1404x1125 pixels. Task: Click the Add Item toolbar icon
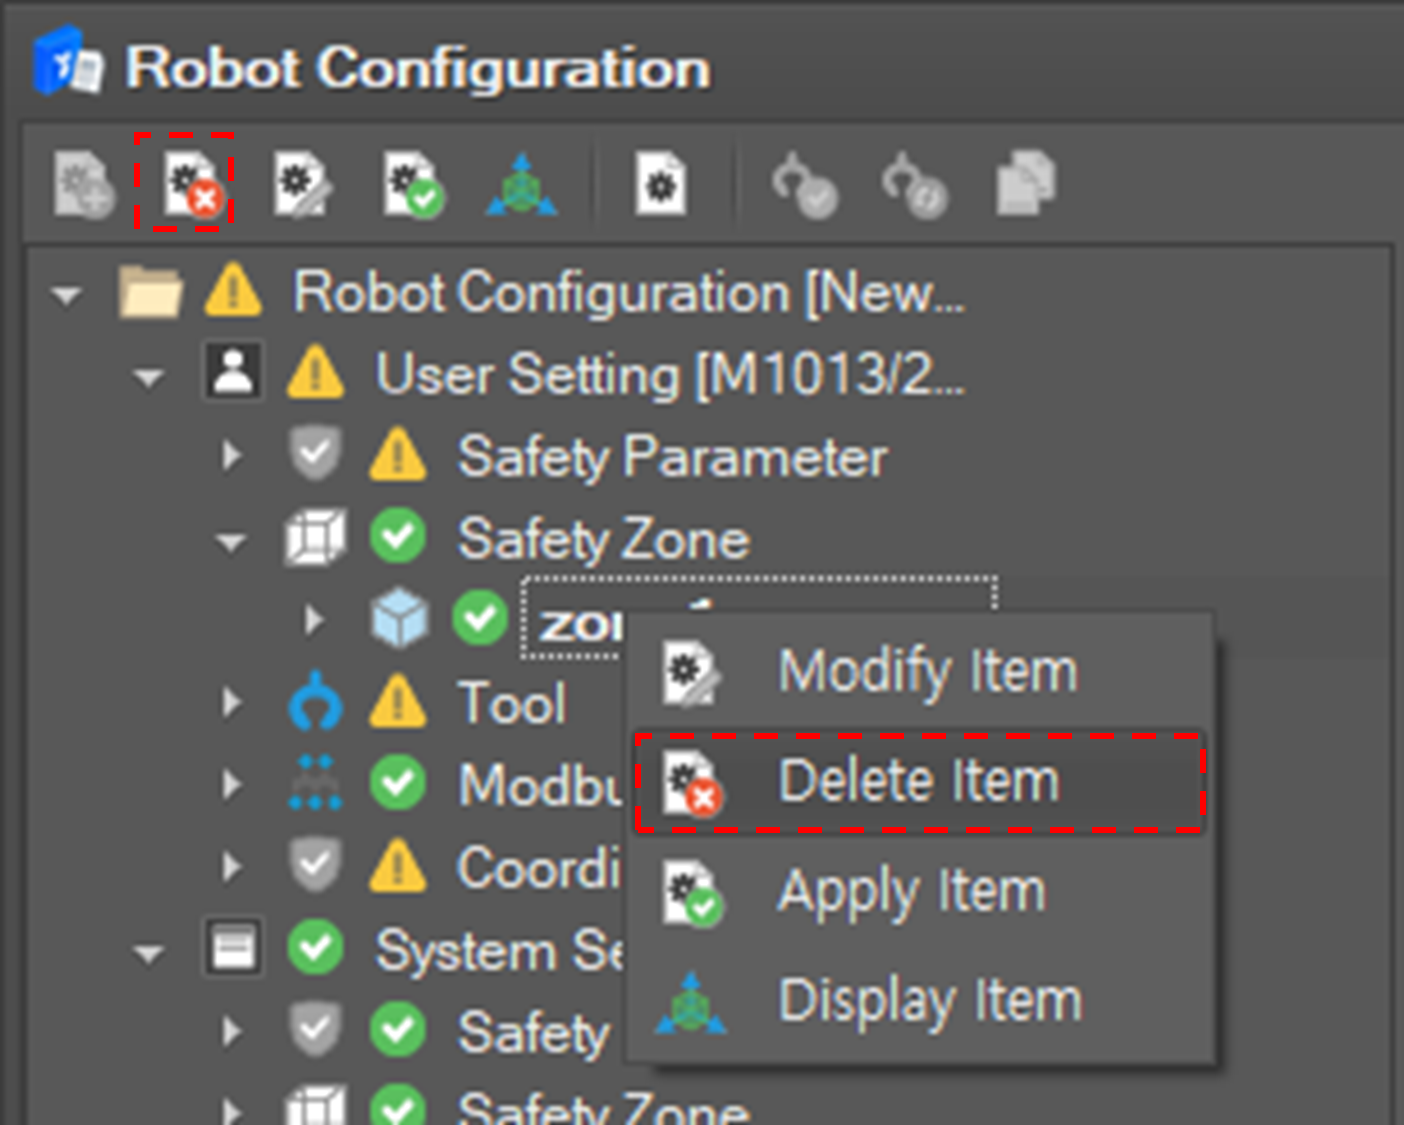[83, 184]
